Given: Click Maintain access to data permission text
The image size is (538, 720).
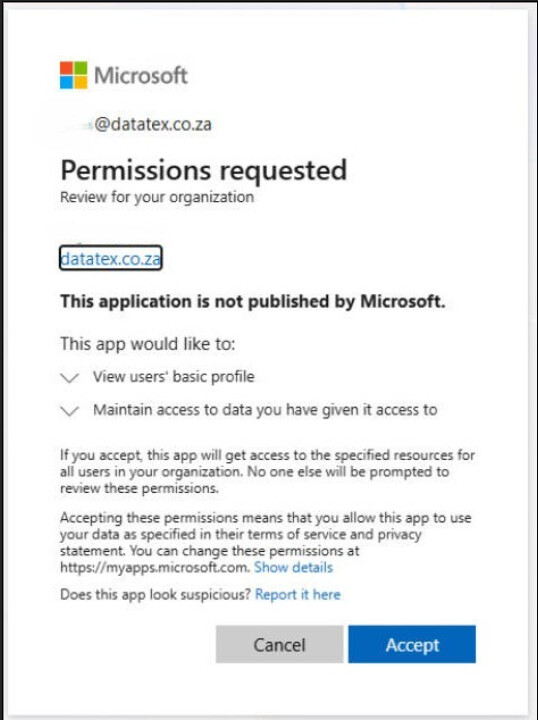Looking at the screenshot, I should point(265,410).
